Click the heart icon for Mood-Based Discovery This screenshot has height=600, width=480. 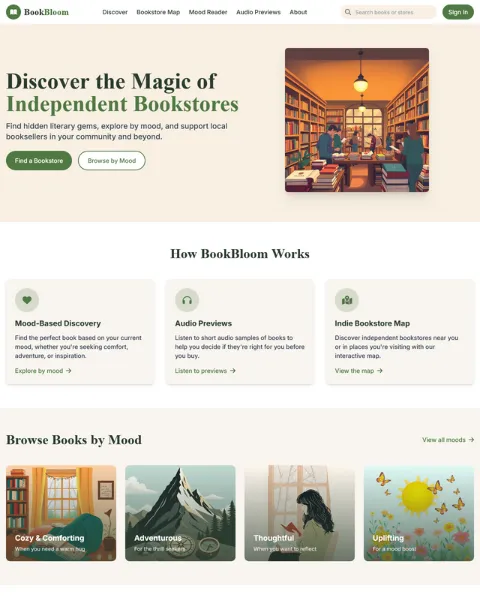click(27, 300)
